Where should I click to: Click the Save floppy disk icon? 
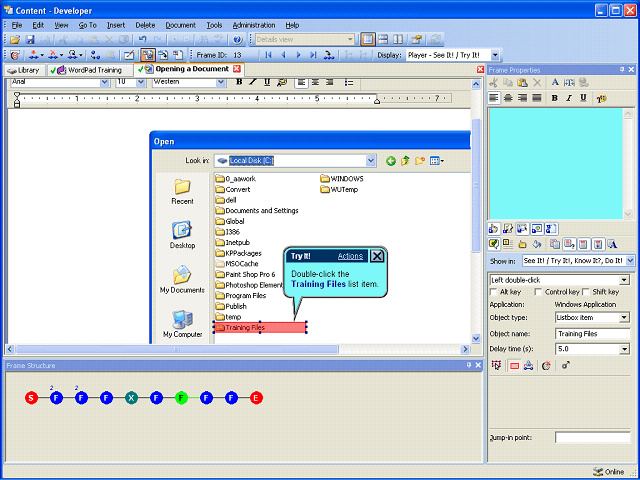pyautogui.click(x=30, y=40)
